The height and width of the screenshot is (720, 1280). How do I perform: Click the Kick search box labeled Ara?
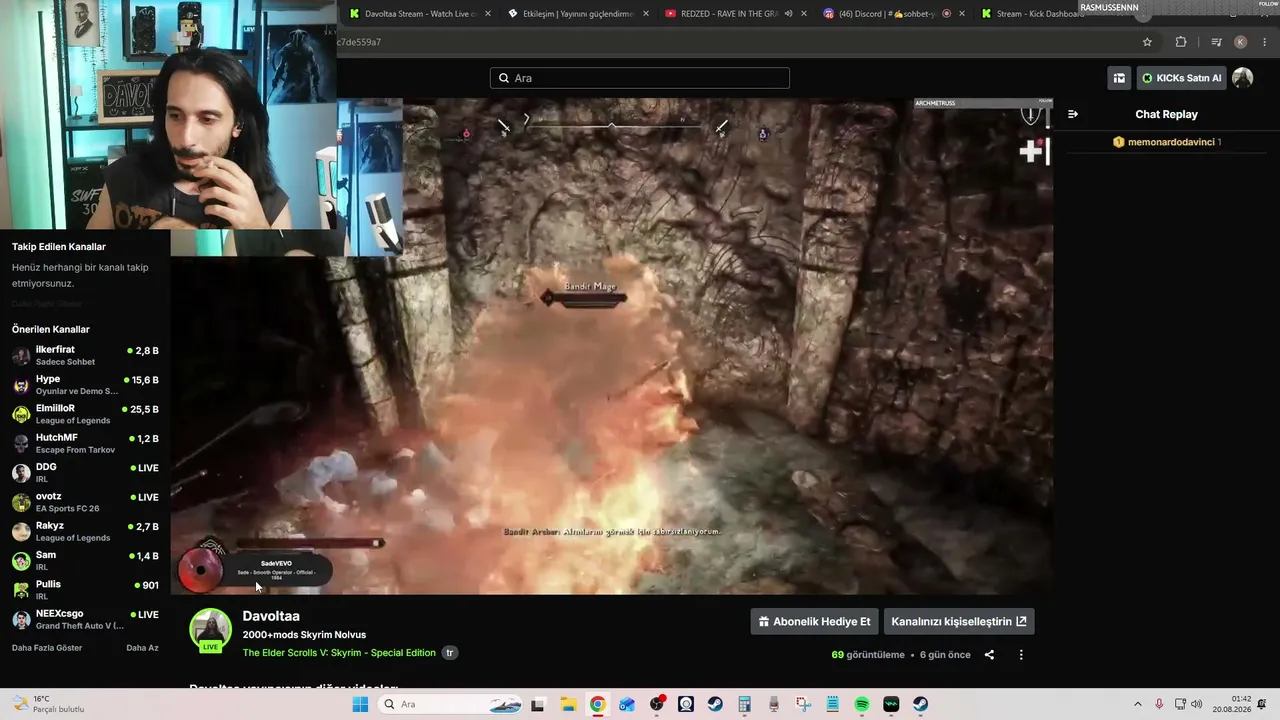coord(640,78)
